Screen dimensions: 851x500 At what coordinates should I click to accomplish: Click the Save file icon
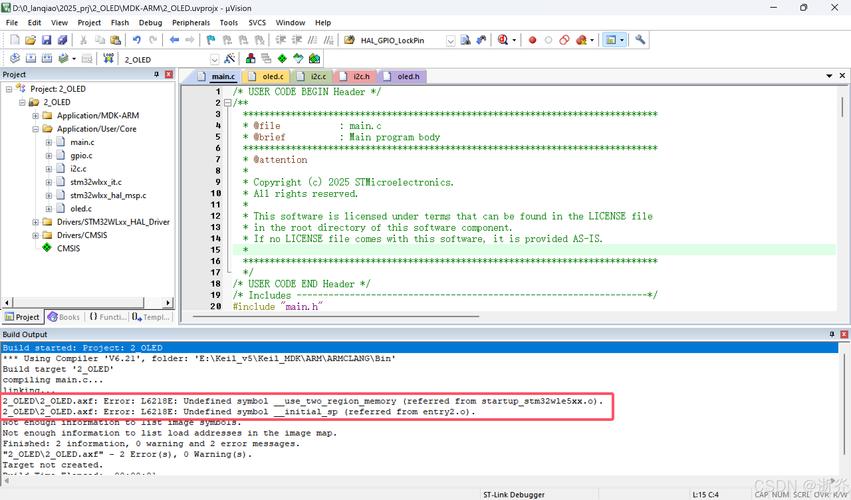coord(47,40)
